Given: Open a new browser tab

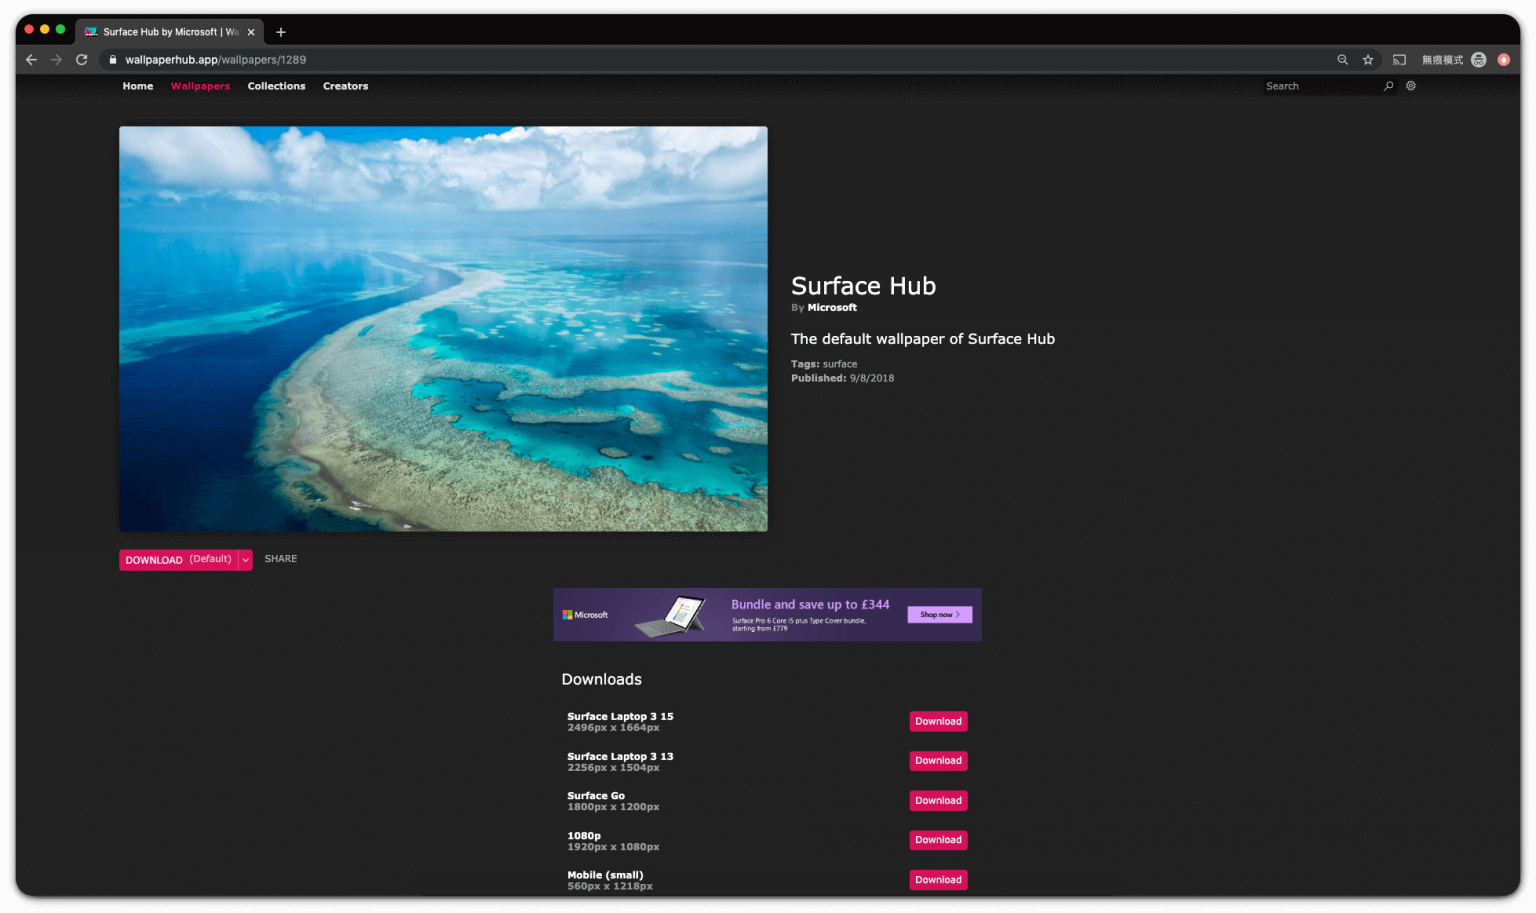Looking at the screenshot, I should point(281,32).
